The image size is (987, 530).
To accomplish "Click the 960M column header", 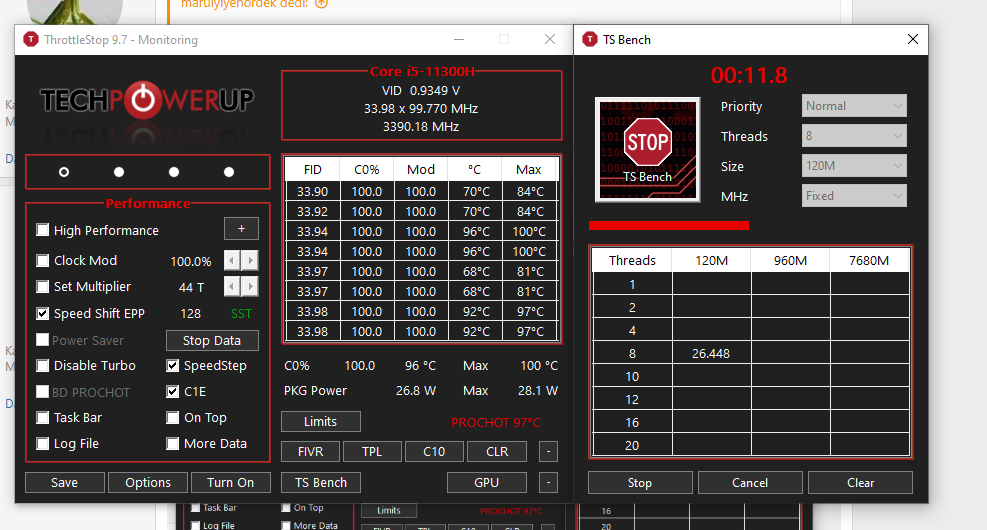I will (x=790, y=261).
